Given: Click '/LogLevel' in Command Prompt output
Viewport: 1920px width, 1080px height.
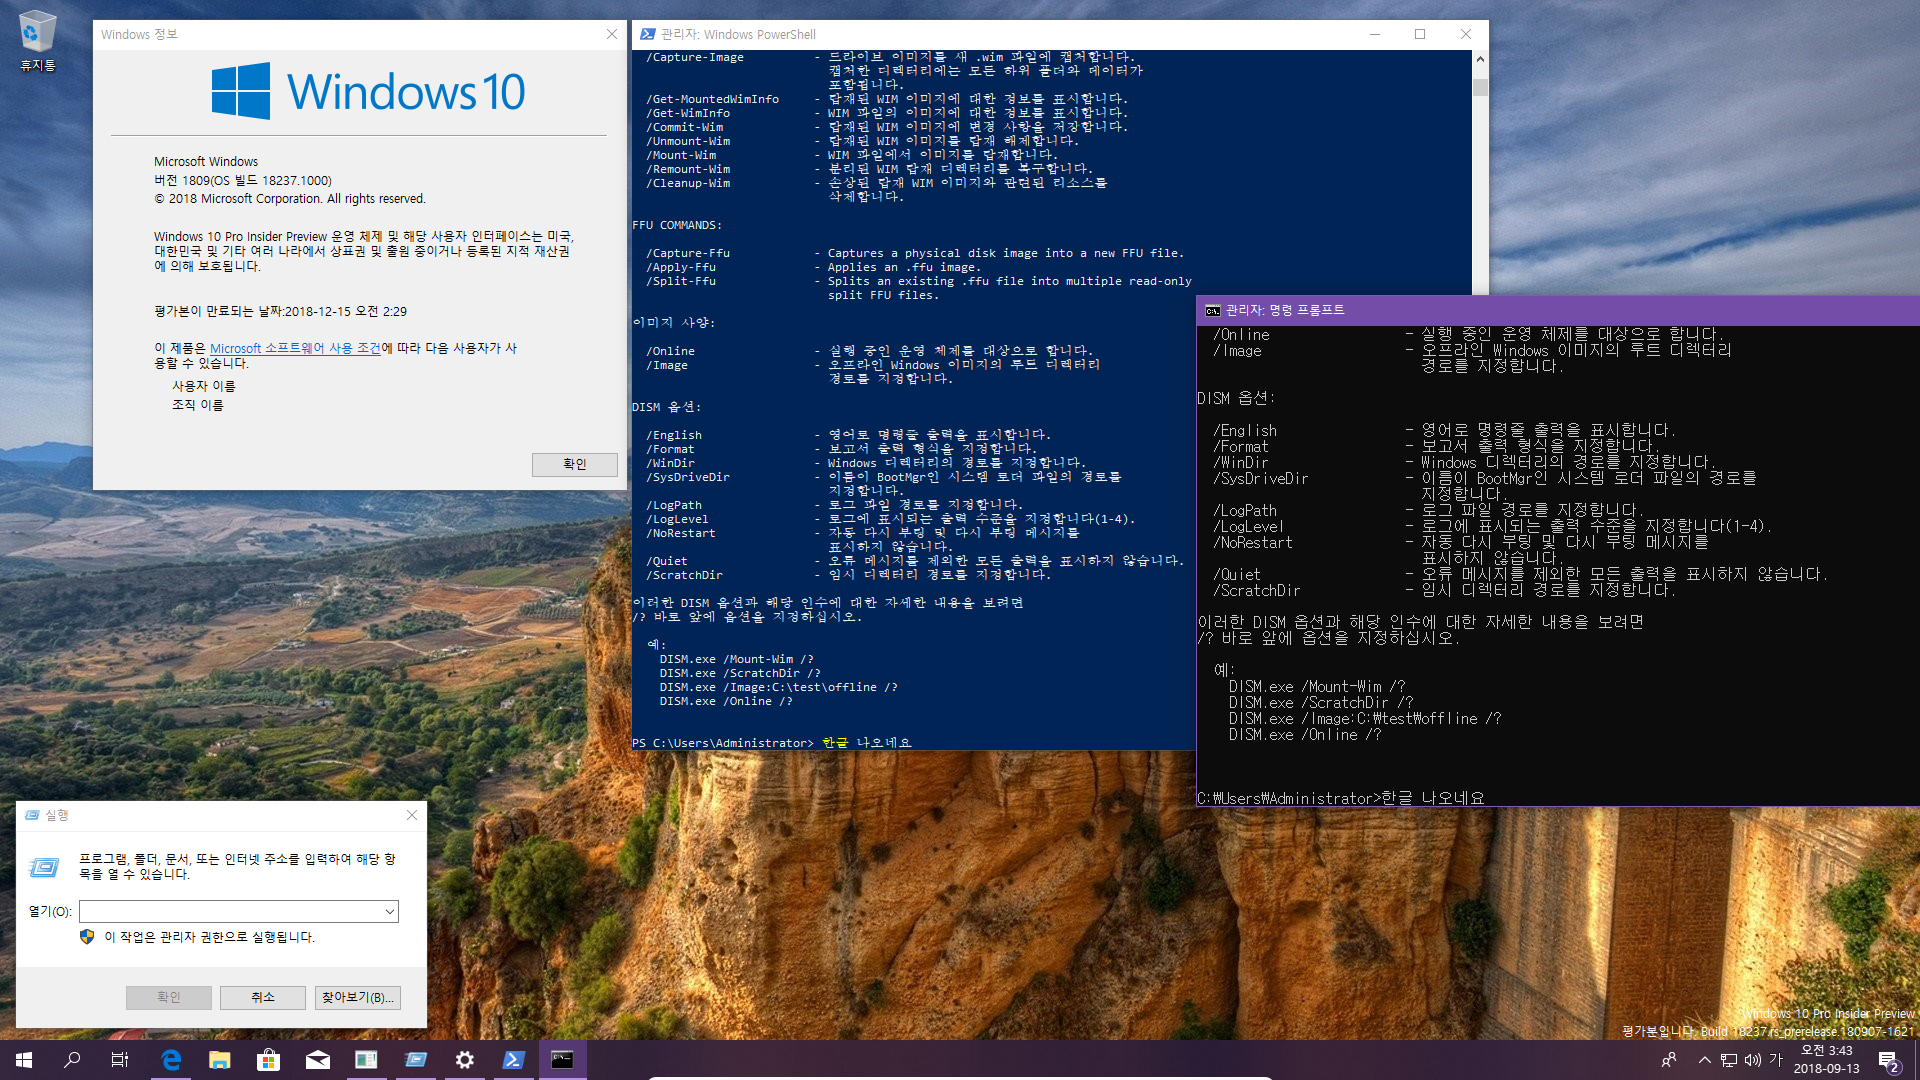Looking at the screenshot, I should pyautogui.click(x=1248, y=527).
